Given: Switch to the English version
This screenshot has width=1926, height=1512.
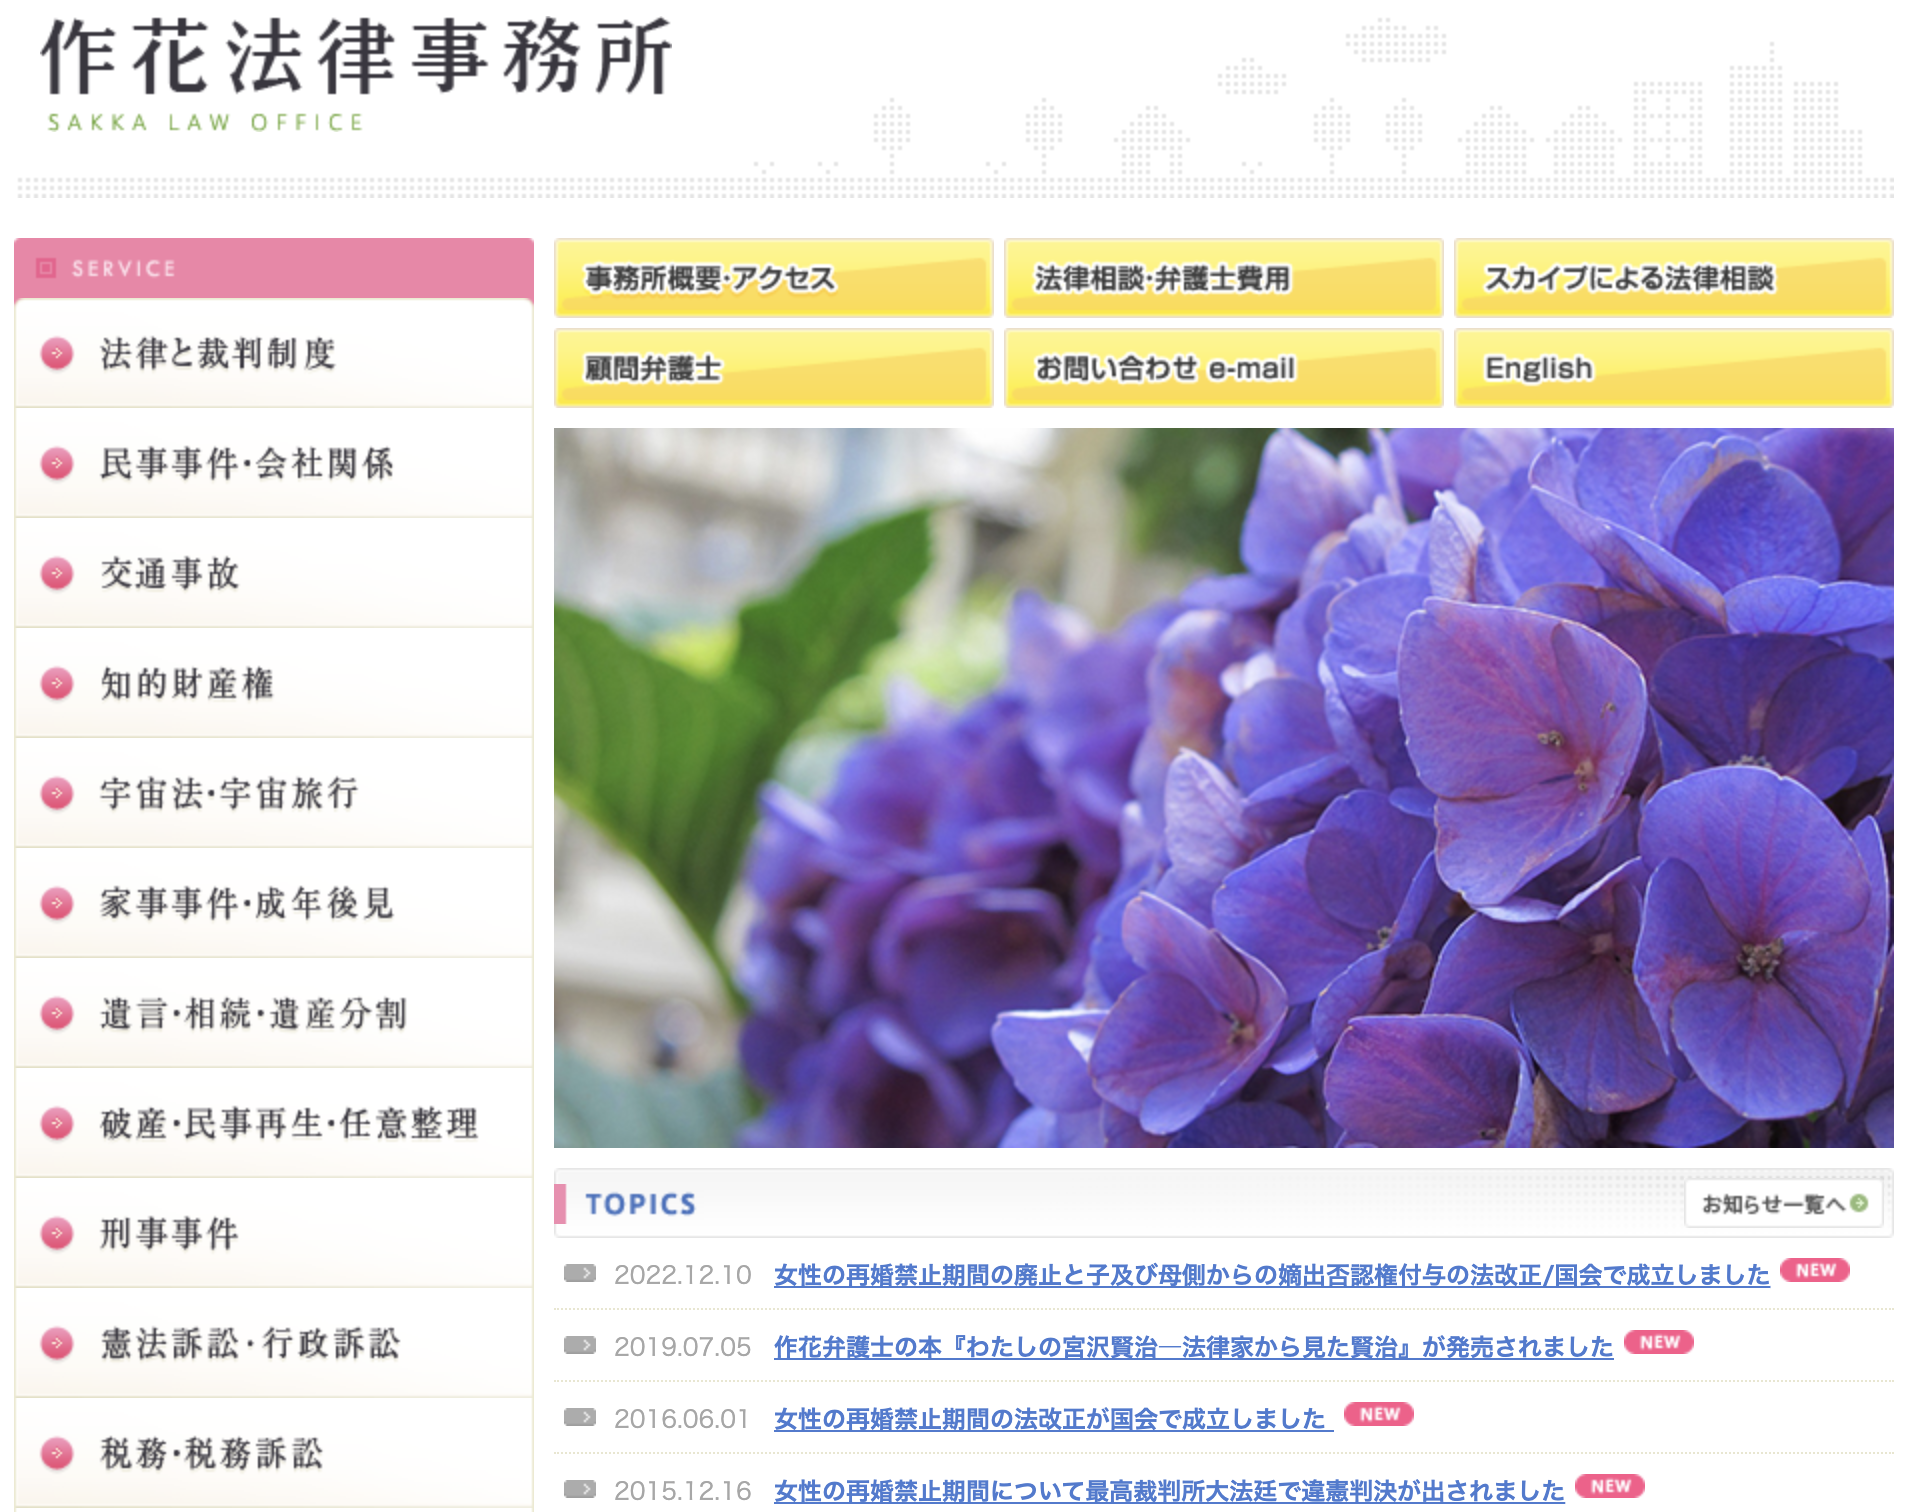Looking at the screenshot, I should (x=1674, y=368).
